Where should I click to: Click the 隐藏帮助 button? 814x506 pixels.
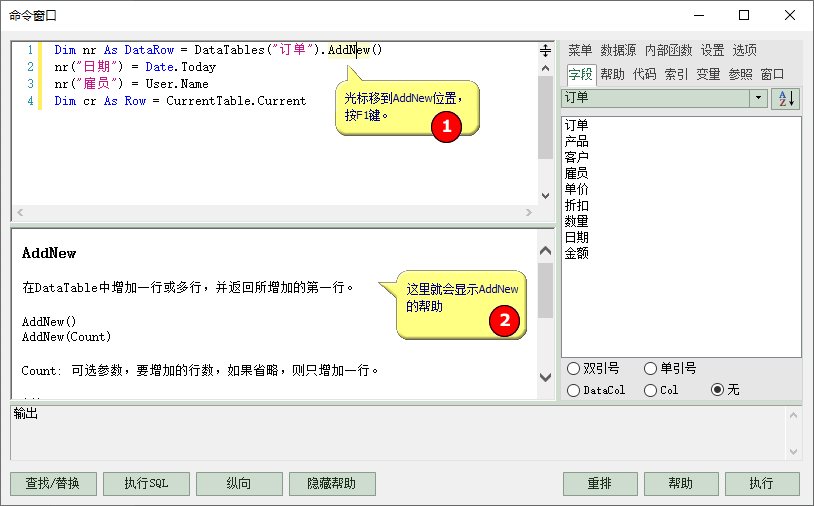point(331,484)
